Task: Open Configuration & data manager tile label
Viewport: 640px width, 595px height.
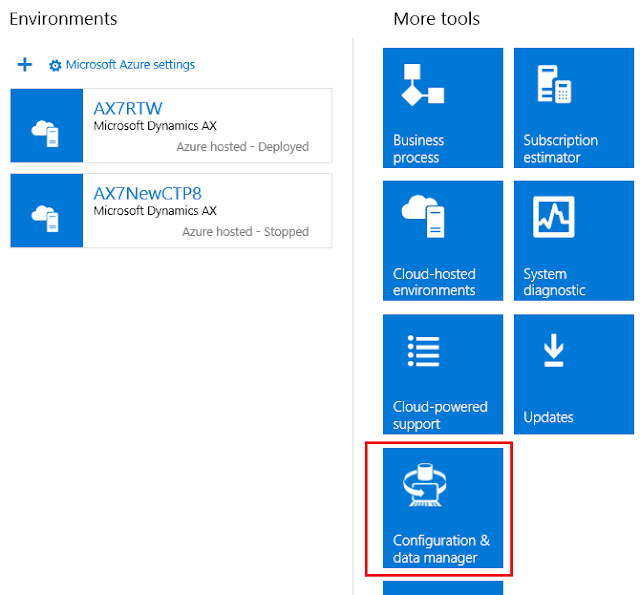Action: [441, 549]
